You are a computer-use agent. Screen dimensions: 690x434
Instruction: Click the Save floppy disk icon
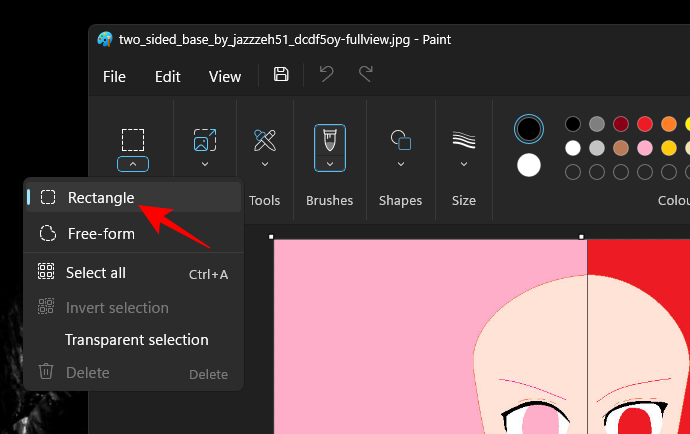[281, 75]
